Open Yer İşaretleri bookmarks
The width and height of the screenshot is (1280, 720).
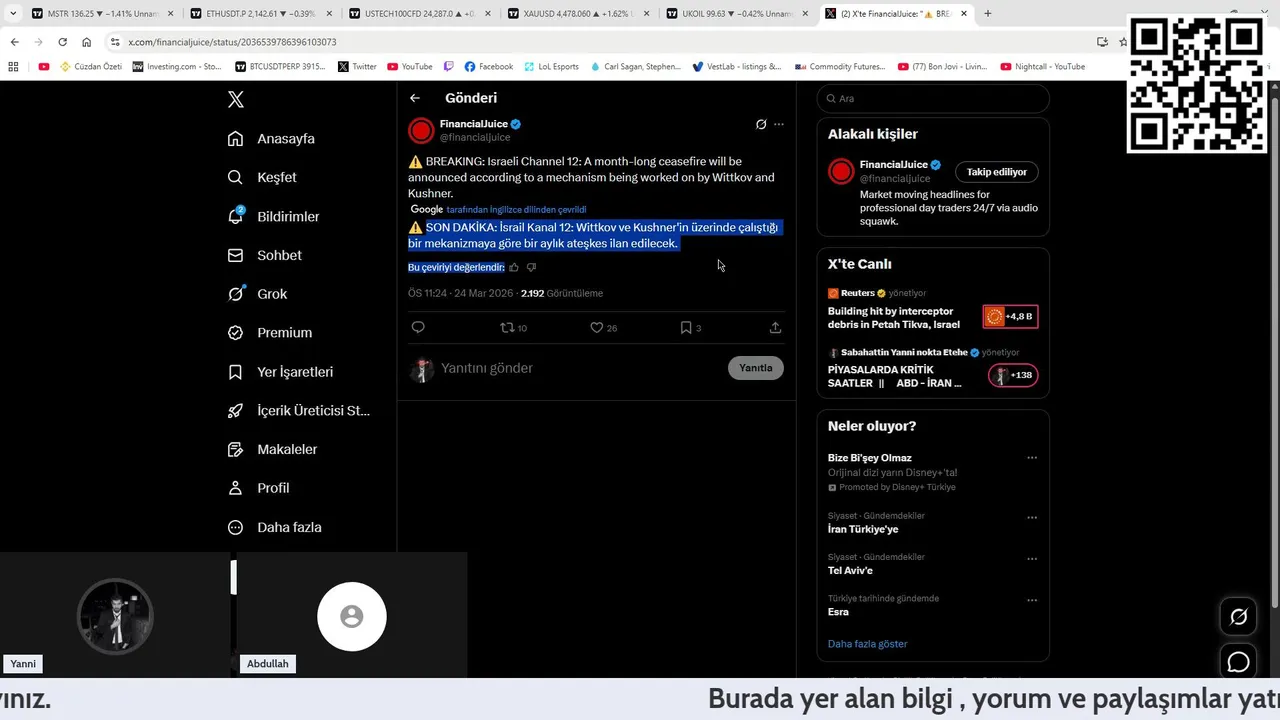coord(280,371)
